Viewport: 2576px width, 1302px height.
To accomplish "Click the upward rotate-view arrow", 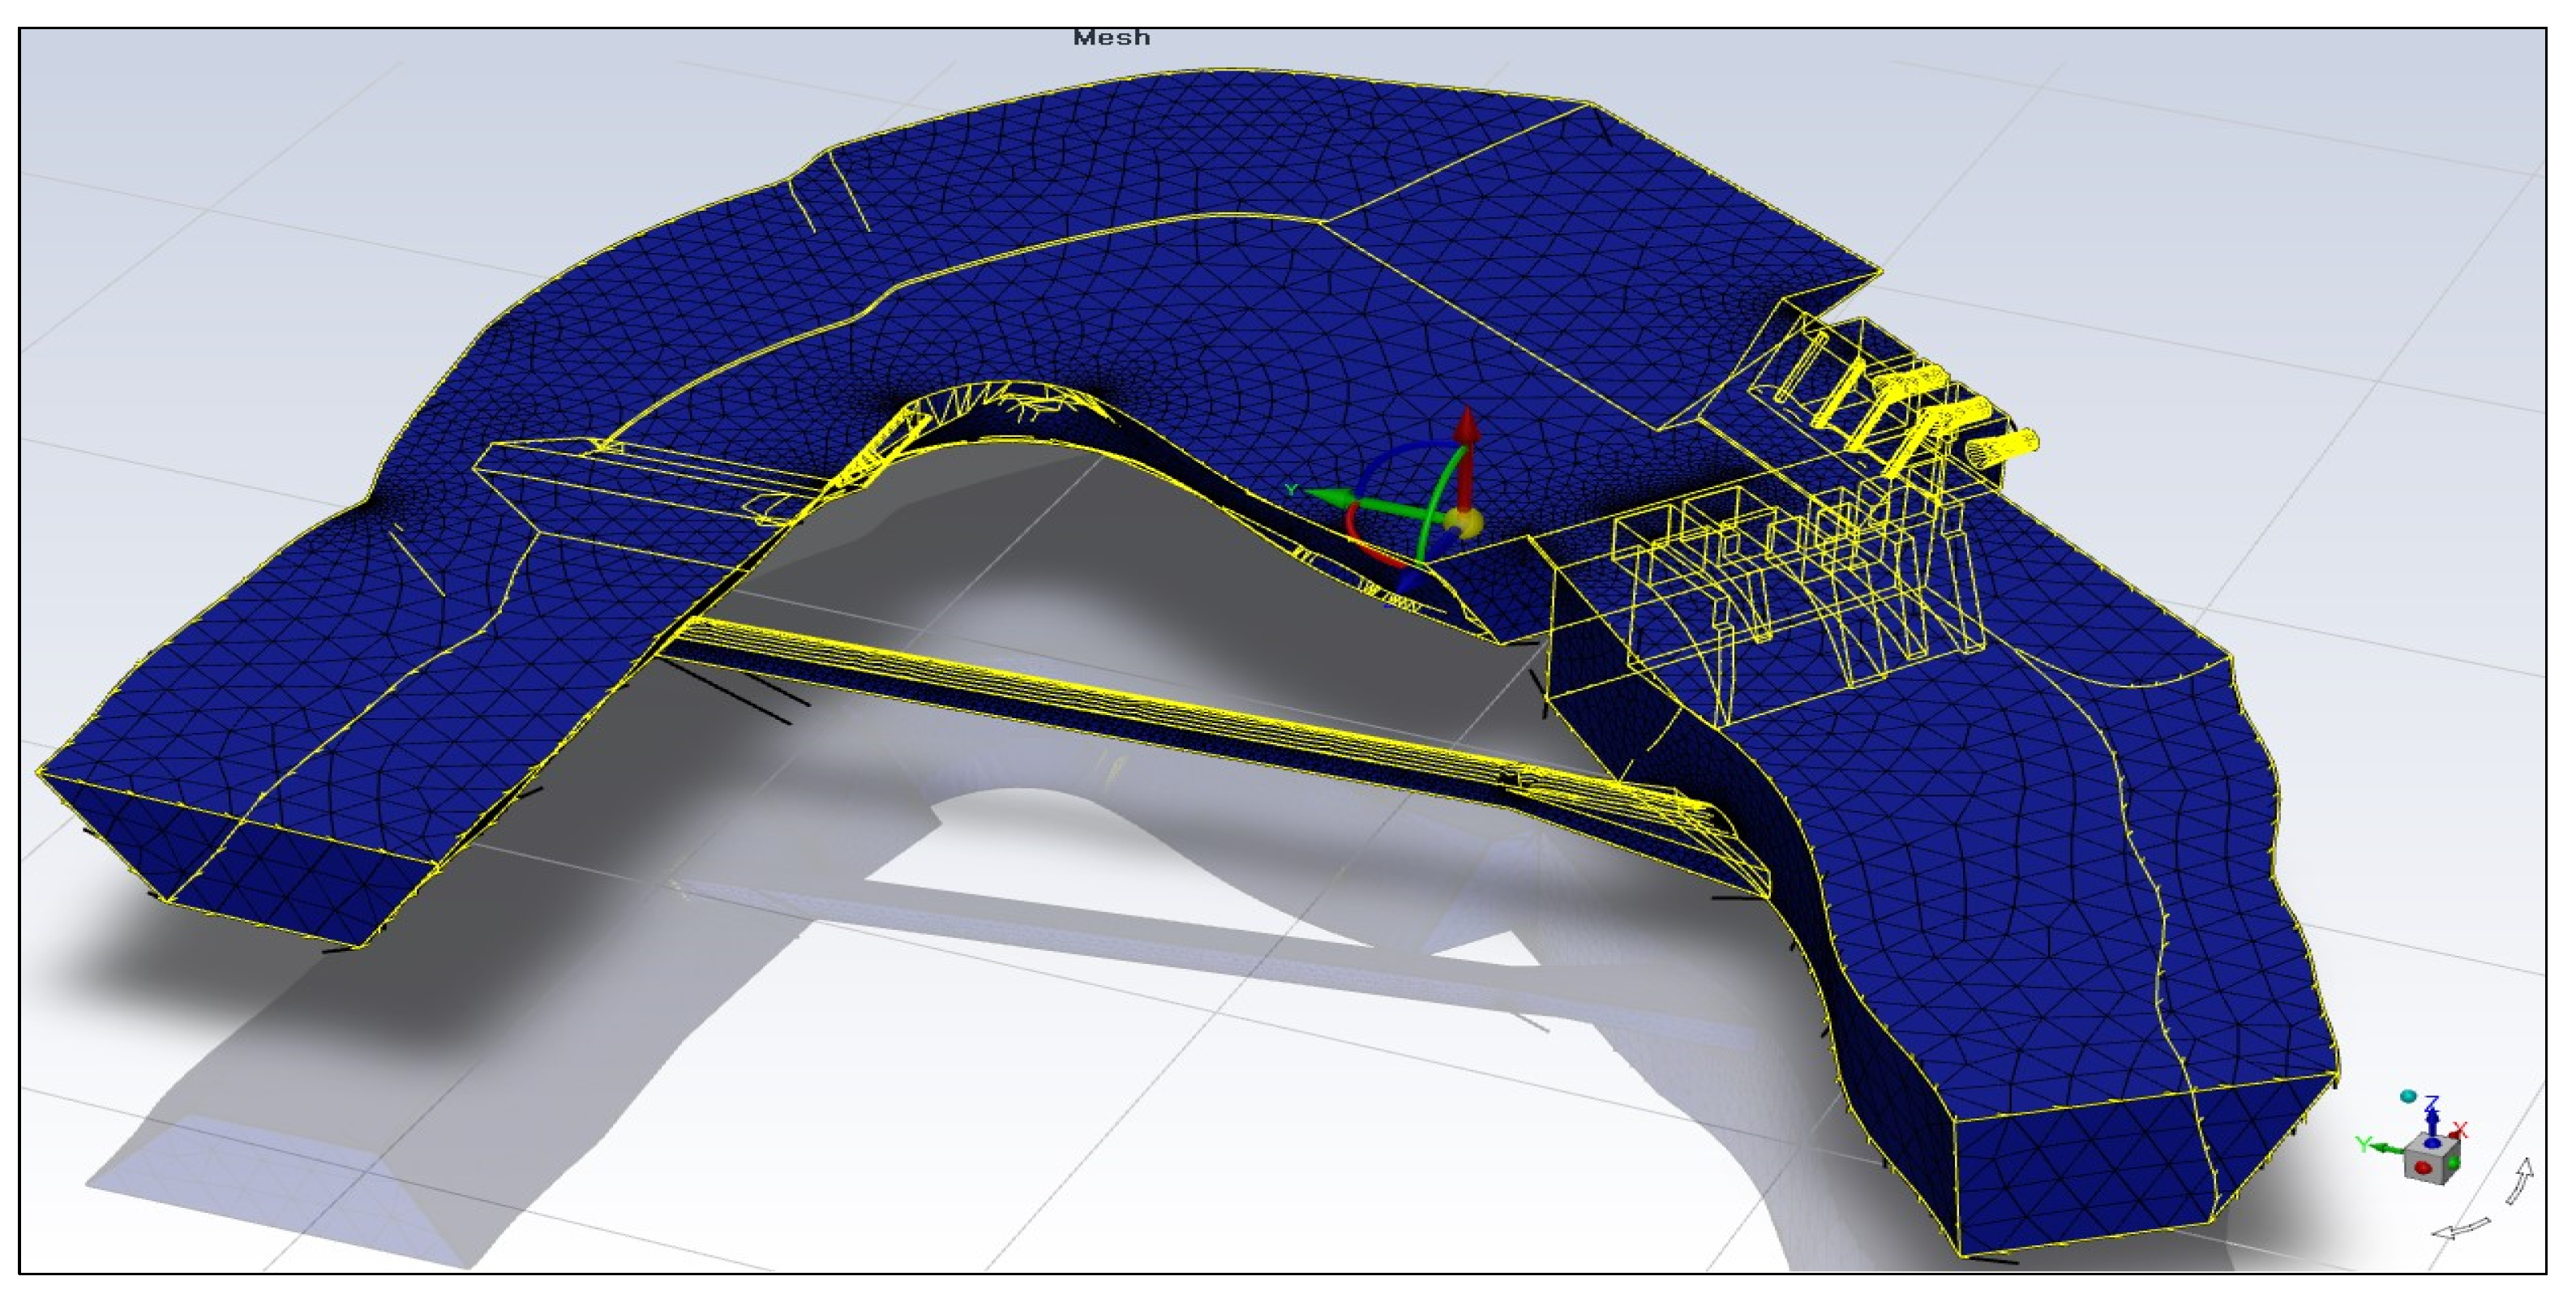I will tap(2521, 1182).
